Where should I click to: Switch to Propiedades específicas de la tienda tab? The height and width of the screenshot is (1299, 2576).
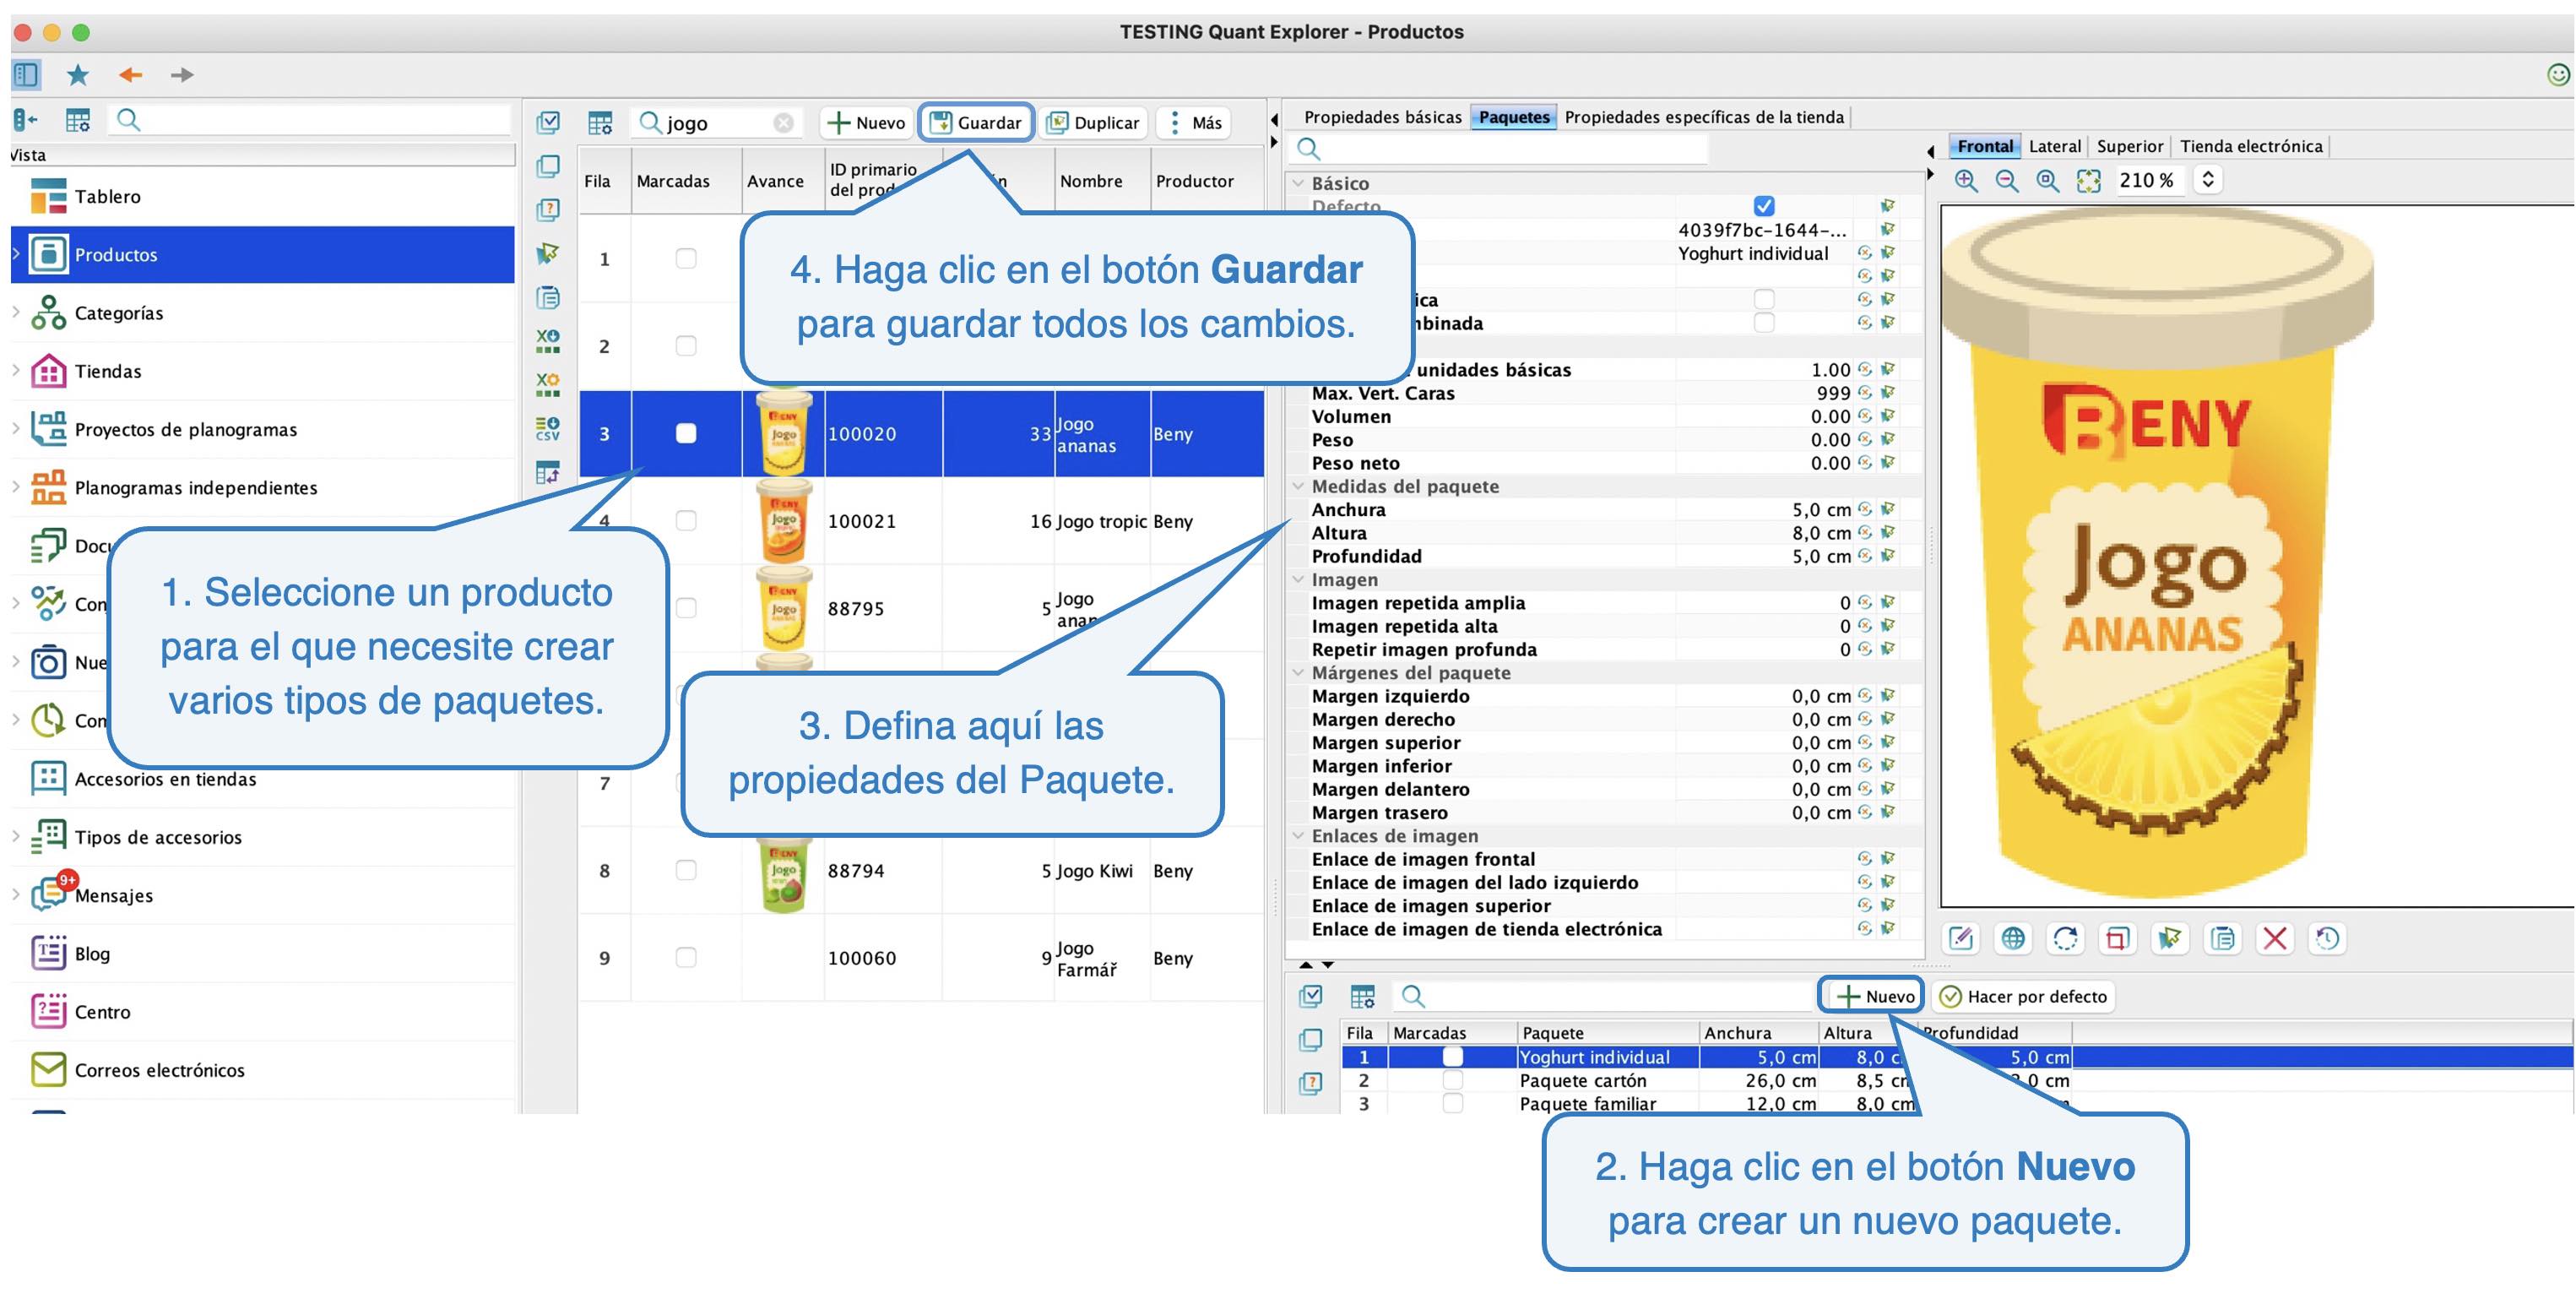point(1704,117)
